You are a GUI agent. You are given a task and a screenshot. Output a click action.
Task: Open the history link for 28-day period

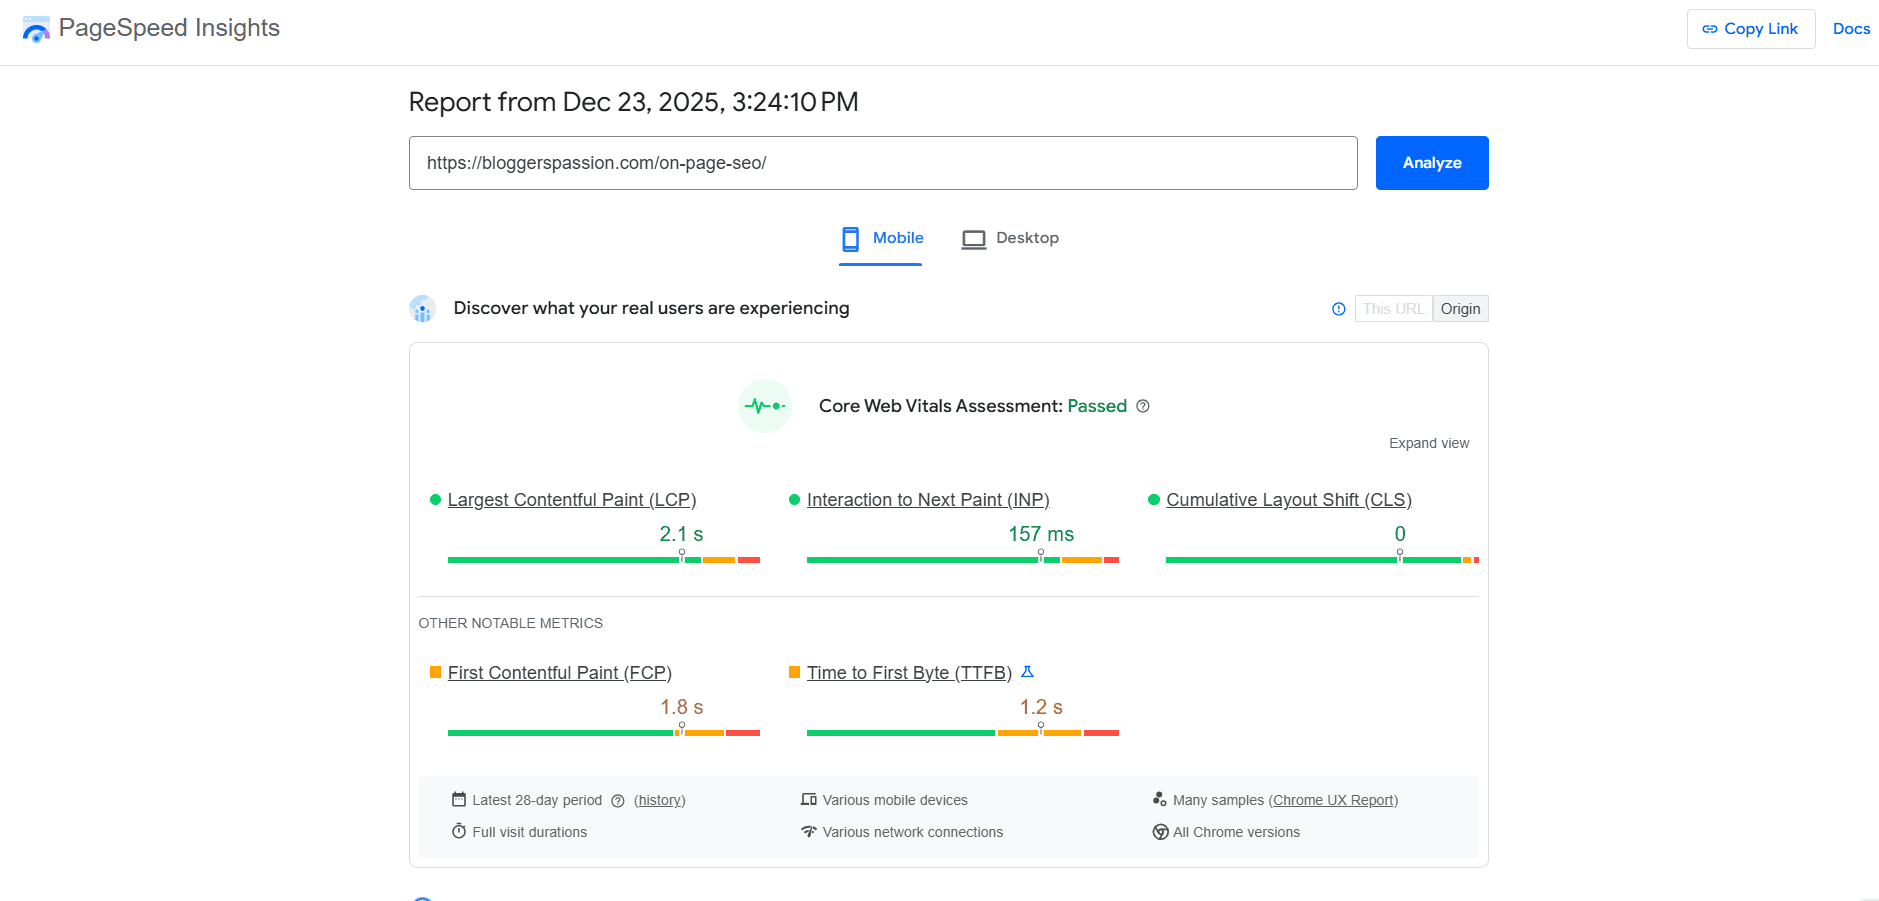tap(659, 800)
